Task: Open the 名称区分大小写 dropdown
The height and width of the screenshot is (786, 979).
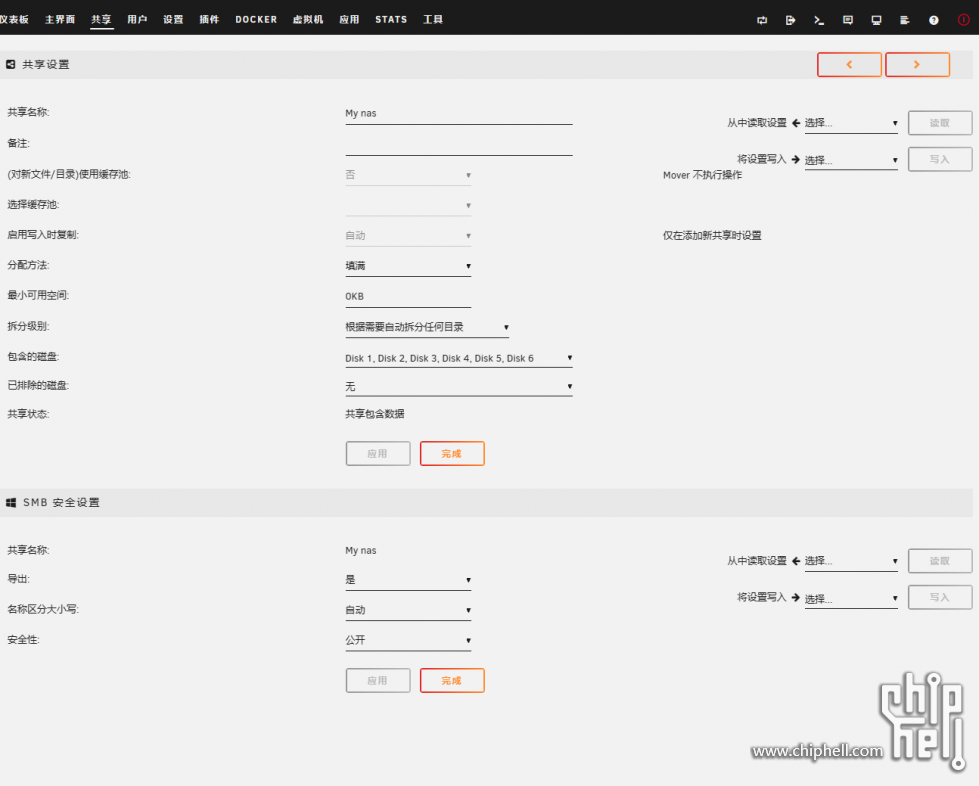Action: [408, 610]
